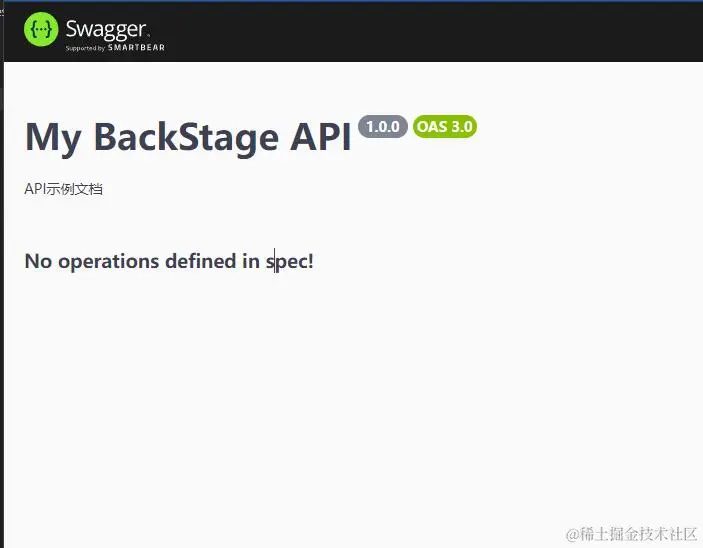Click the word 'in' in the message
Viewport: 703px width, 548px height.
tap(251, 261)
